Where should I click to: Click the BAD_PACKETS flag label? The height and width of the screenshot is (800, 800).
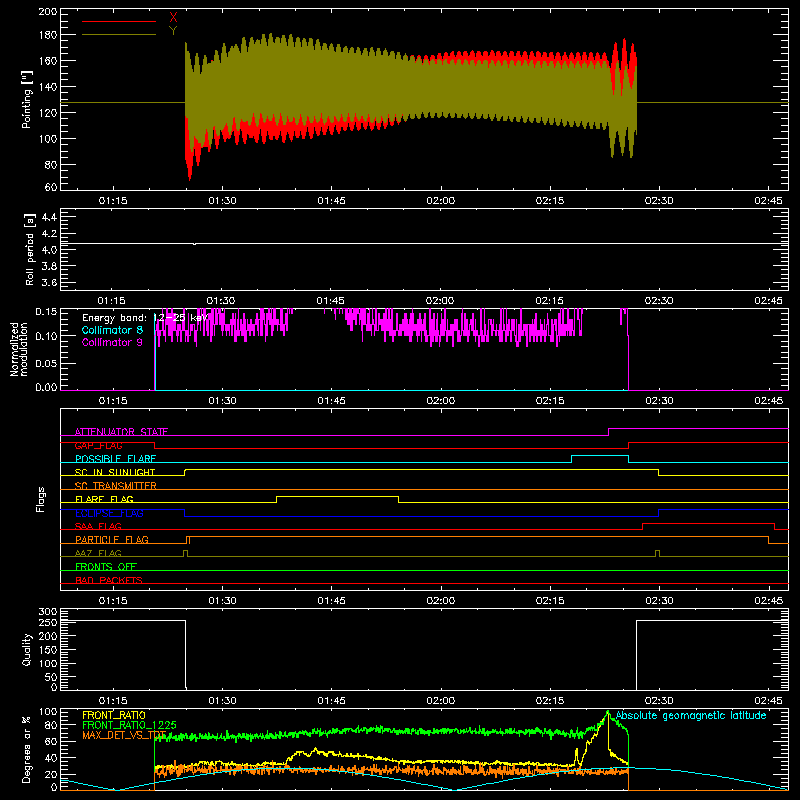(109, 580)
